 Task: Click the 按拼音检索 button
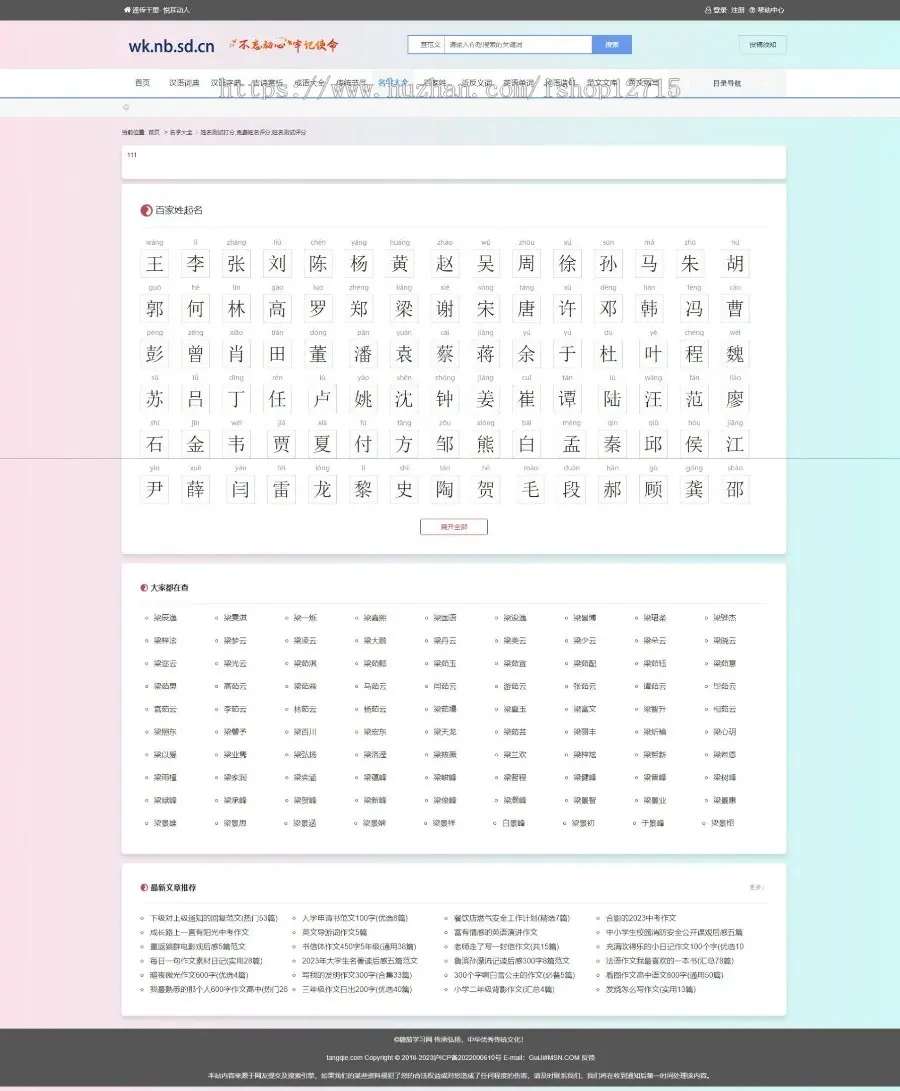click(762, 44)
